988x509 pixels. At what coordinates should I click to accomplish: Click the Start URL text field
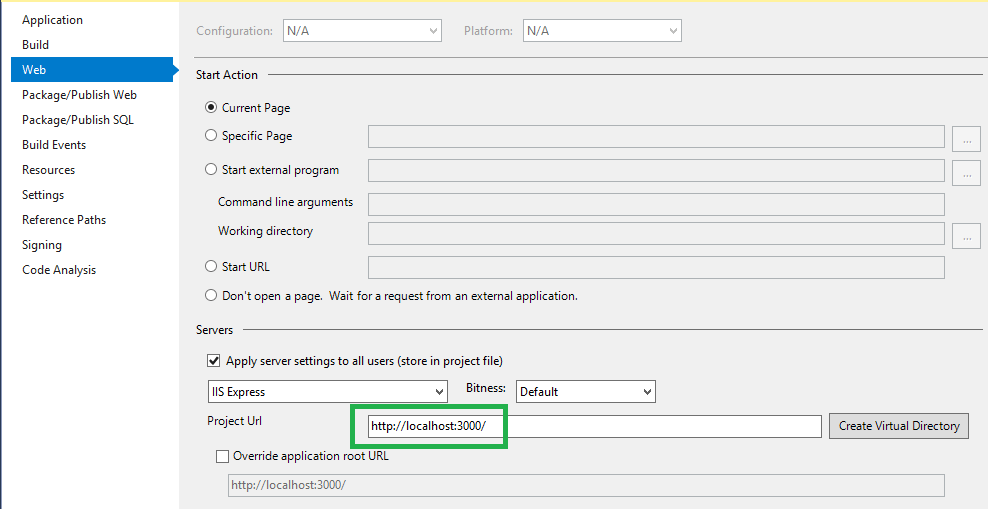click(x=656, y=267)
